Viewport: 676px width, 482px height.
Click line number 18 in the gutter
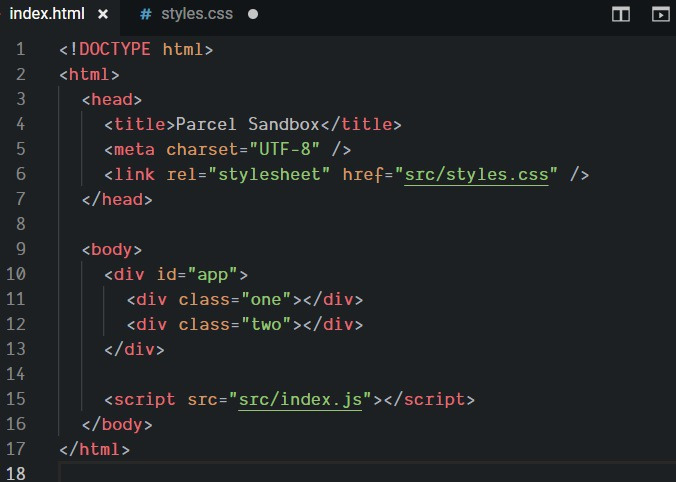tap(16, 473)
